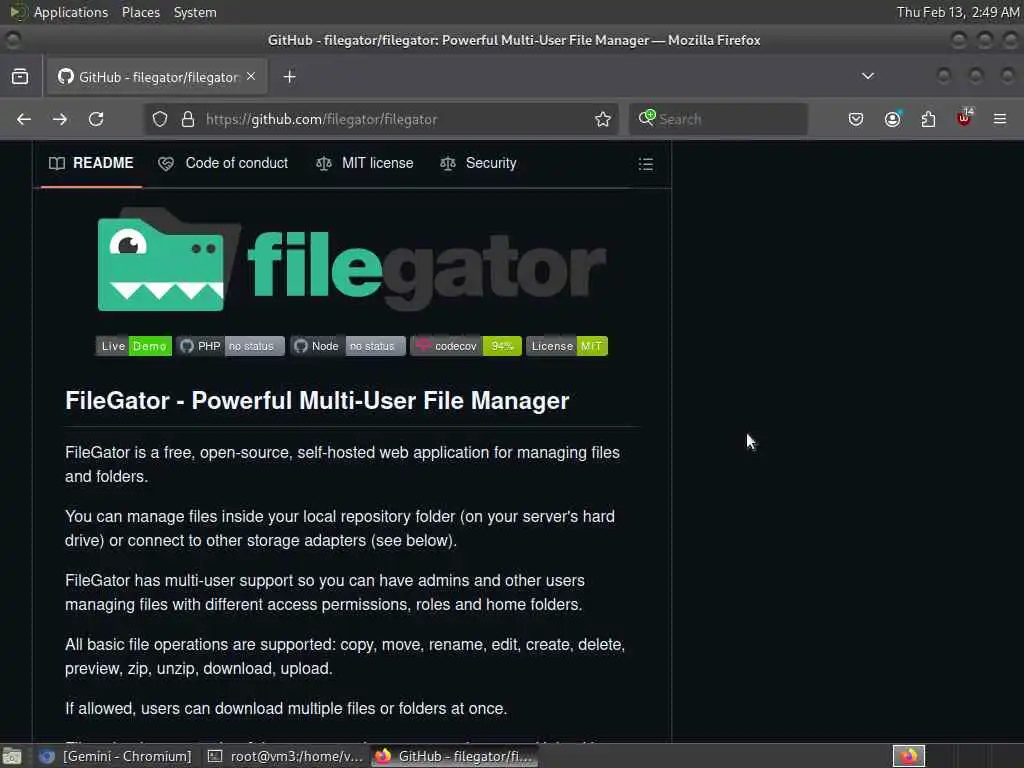Open the Applications menu
1024x768 pixels.
(71, 12)
